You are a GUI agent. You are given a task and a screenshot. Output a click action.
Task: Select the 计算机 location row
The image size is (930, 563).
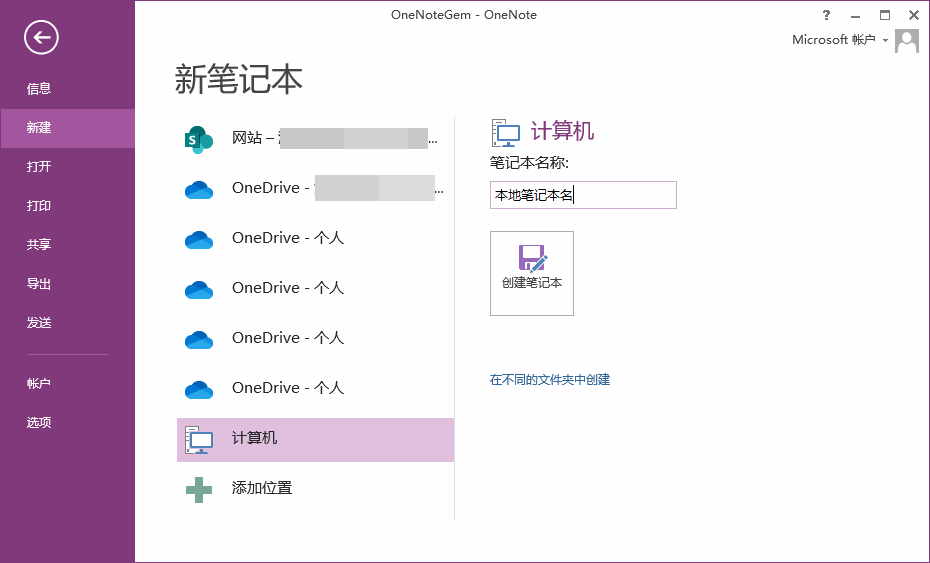(316, 440)
